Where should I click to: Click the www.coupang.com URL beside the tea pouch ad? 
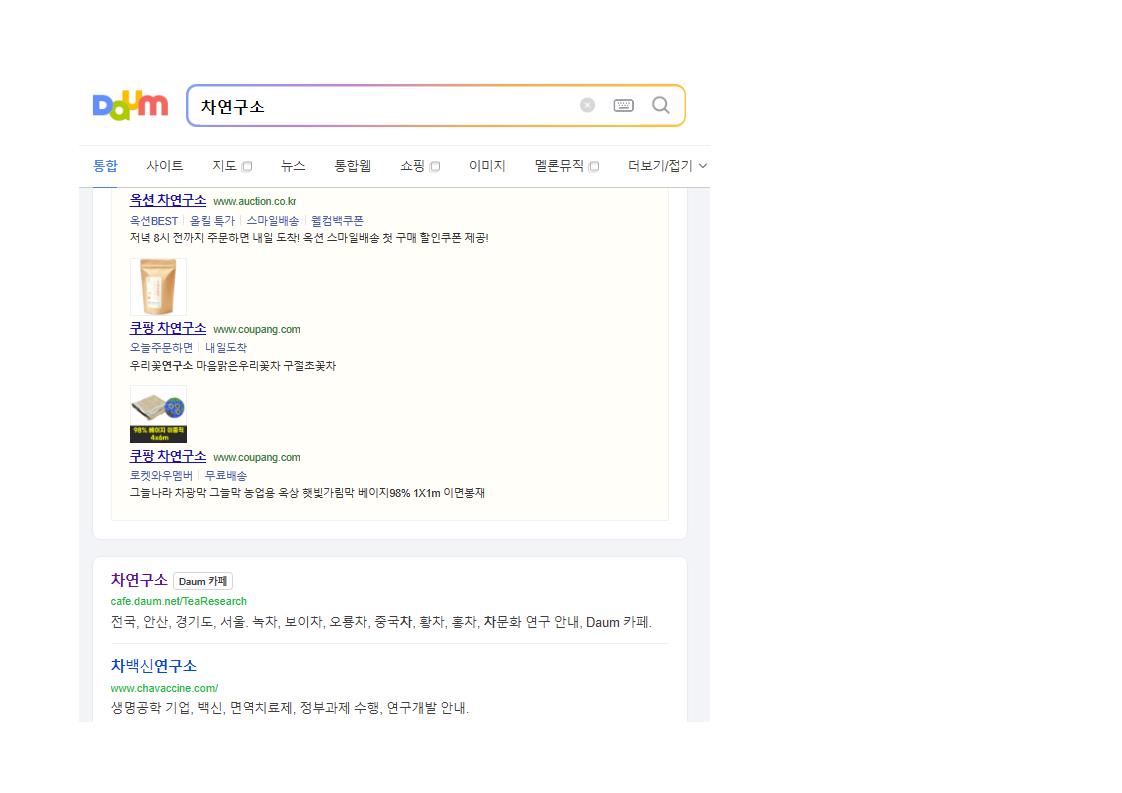257,329
